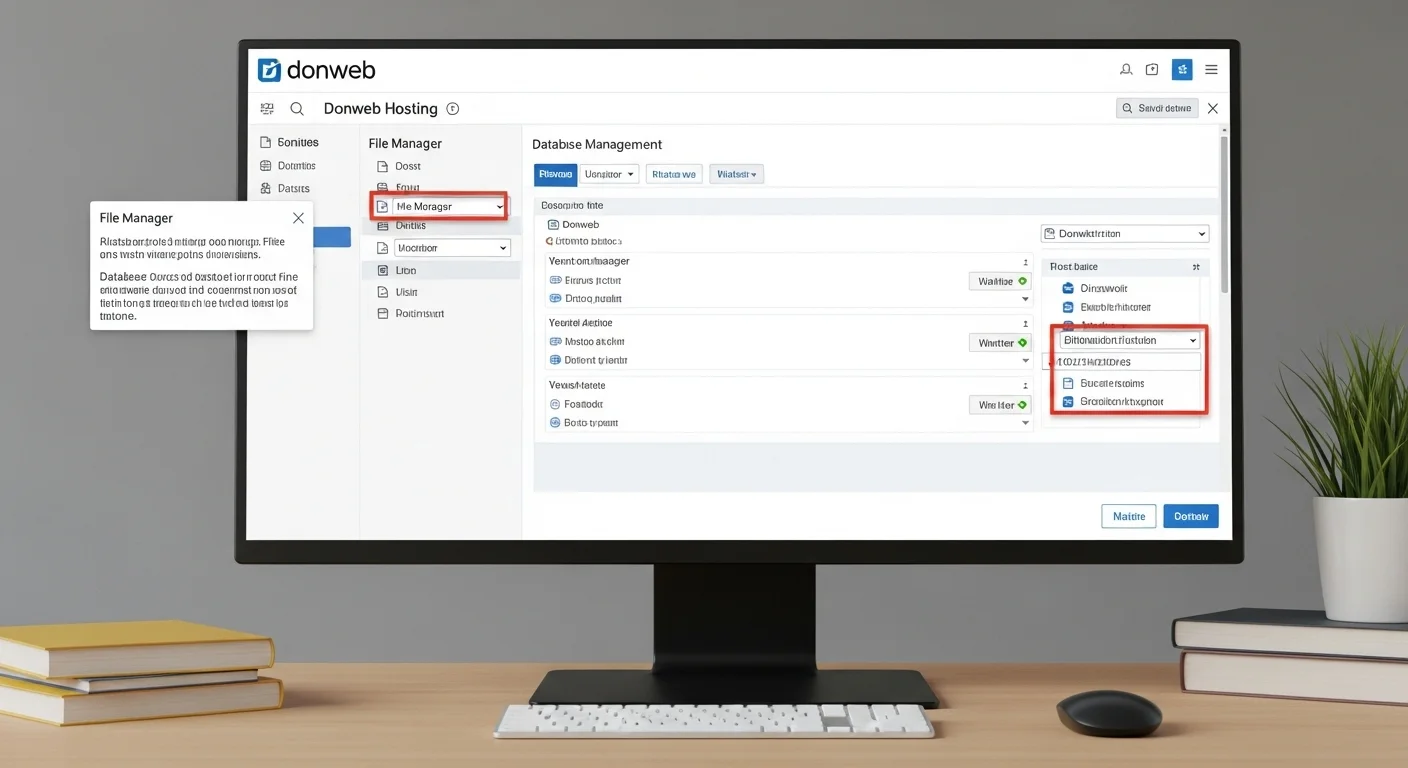The height and width of the screenshot is (768, 1408).
Task: Close the File Manager tooltip popup
Action: click(298, 218)
